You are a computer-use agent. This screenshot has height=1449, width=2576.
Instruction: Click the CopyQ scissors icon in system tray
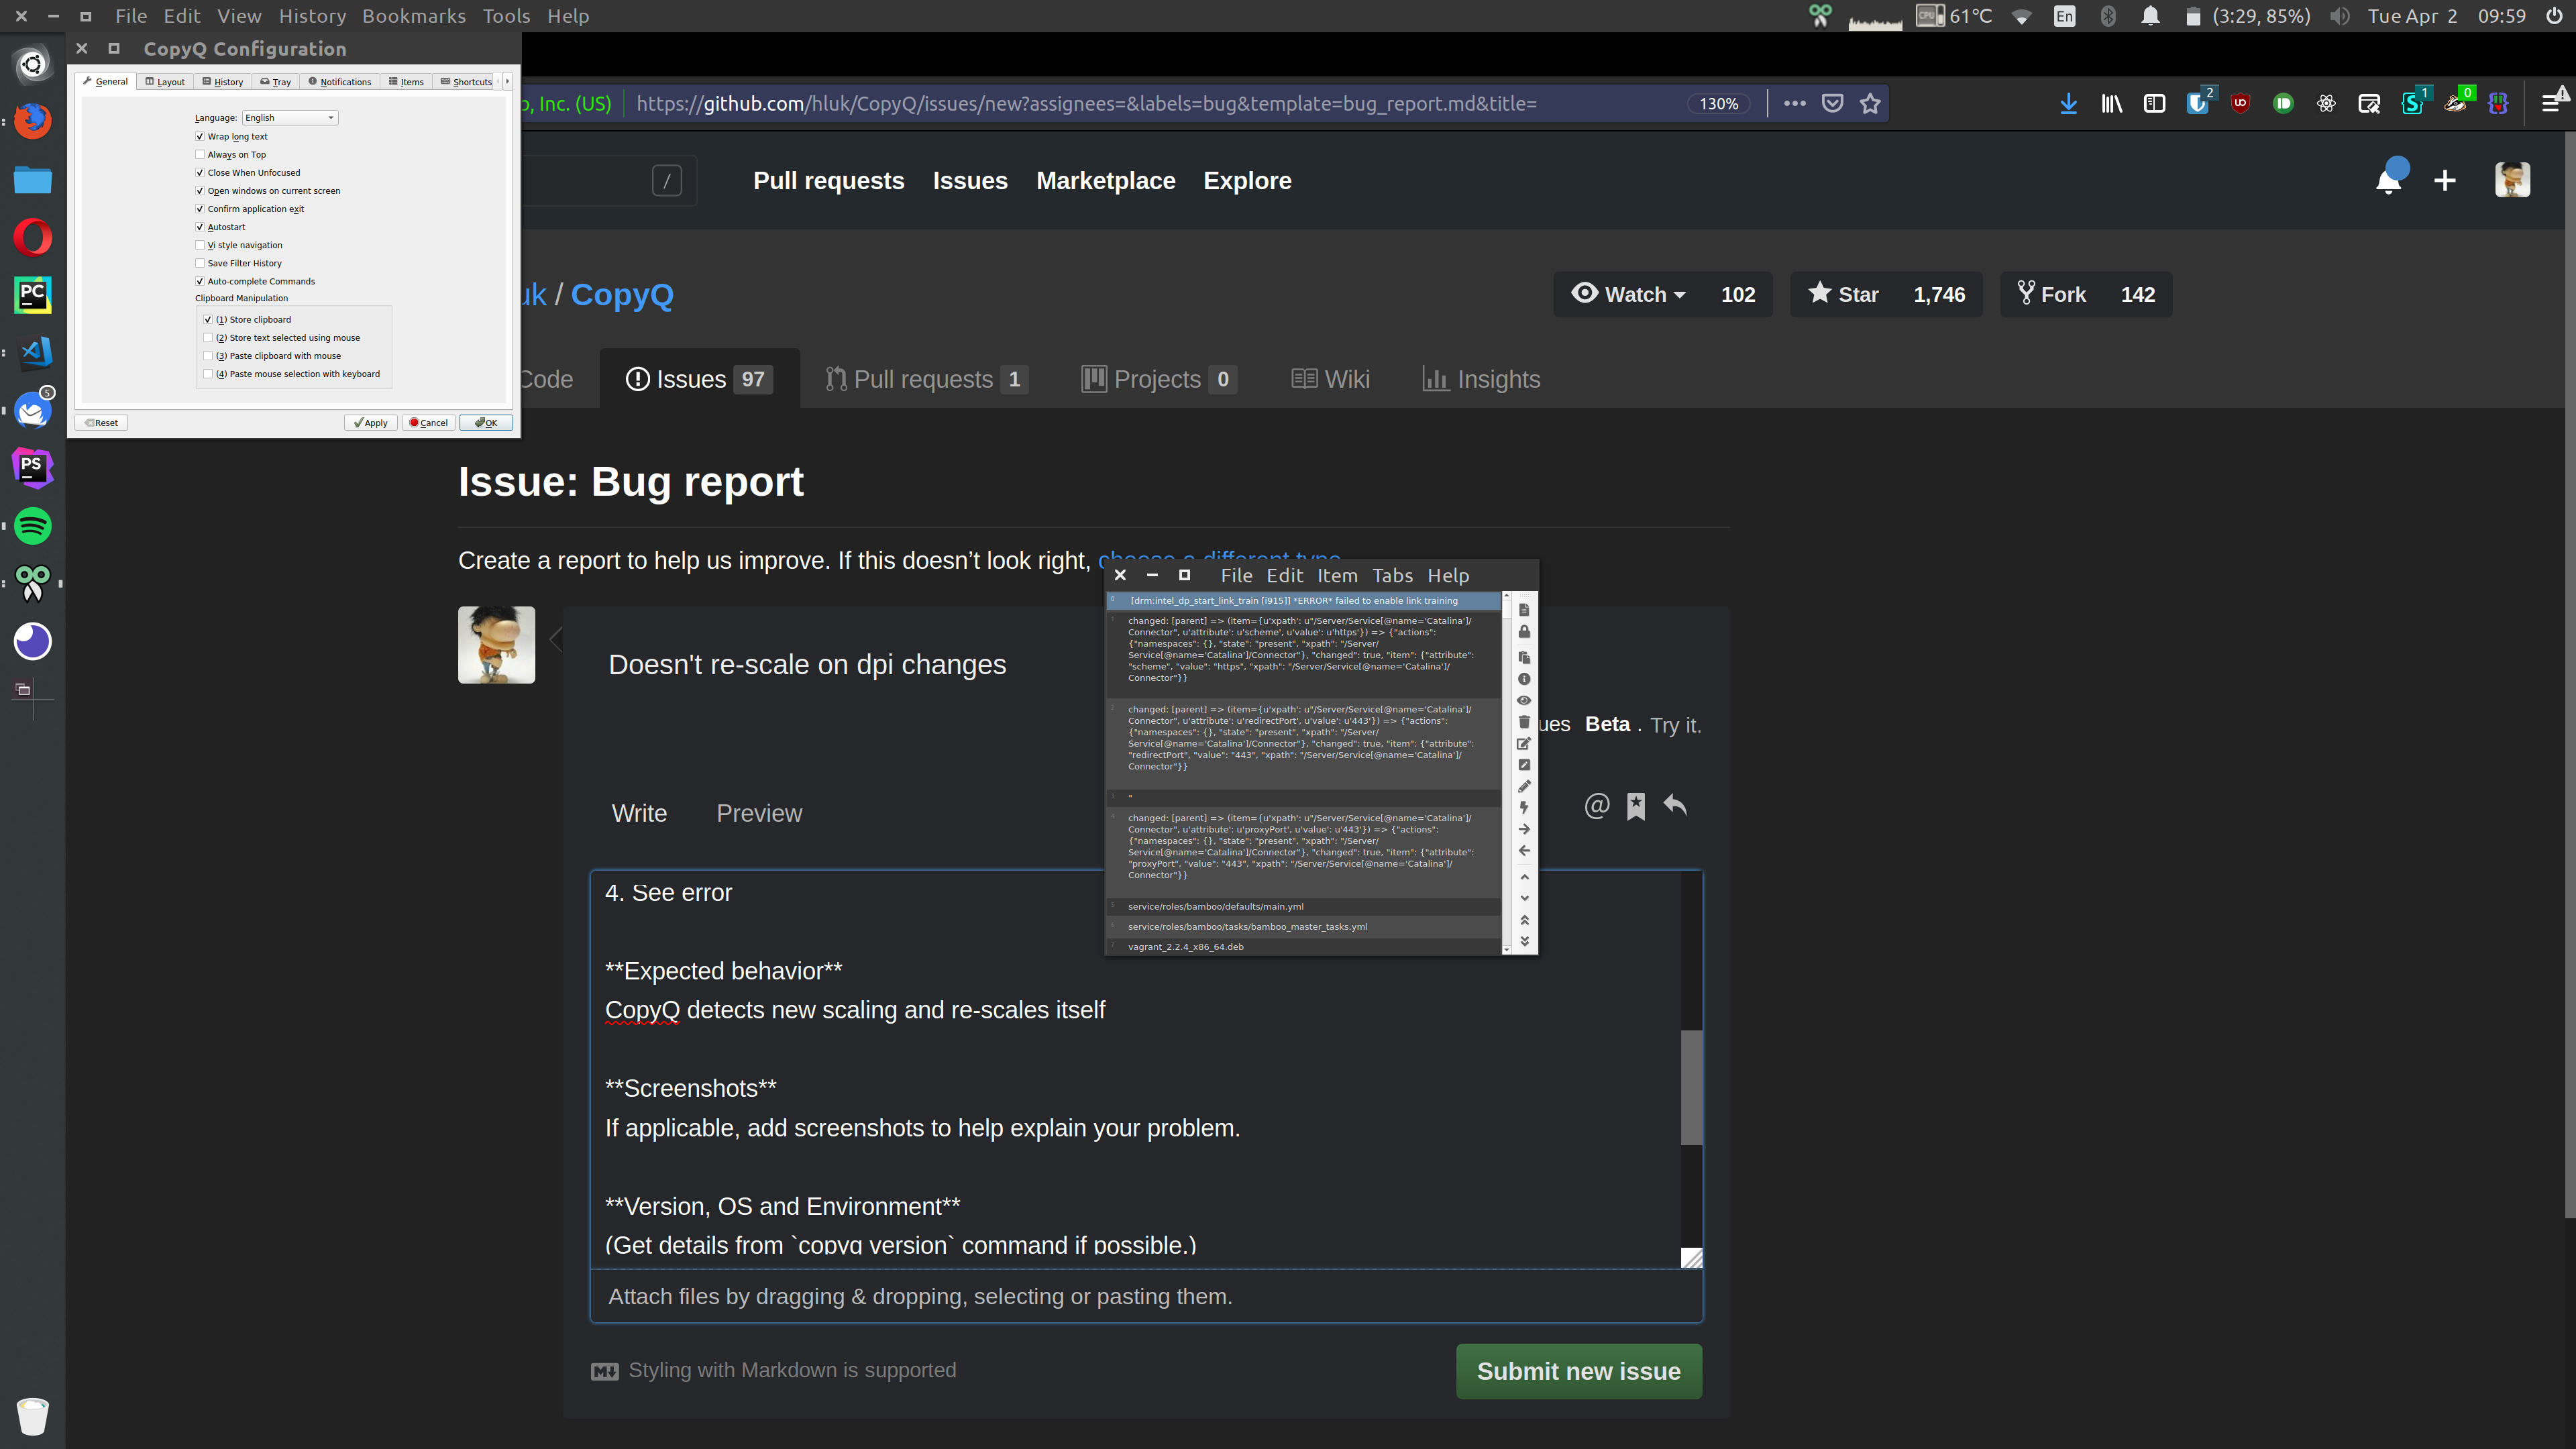(1820, 16)
